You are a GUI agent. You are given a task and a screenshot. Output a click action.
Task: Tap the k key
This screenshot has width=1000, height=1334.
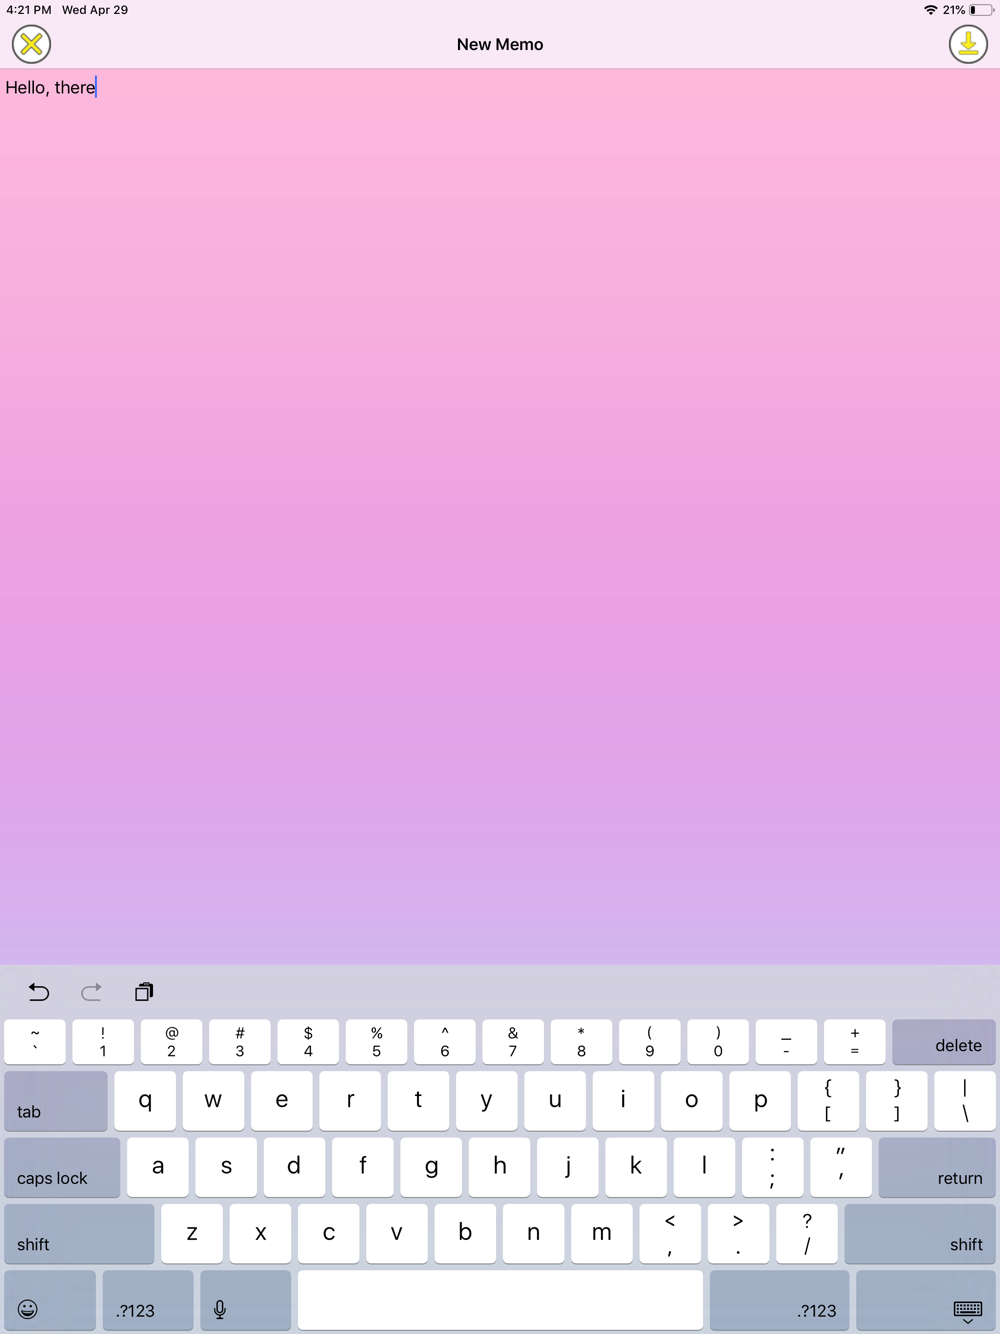pos(636,1167)
